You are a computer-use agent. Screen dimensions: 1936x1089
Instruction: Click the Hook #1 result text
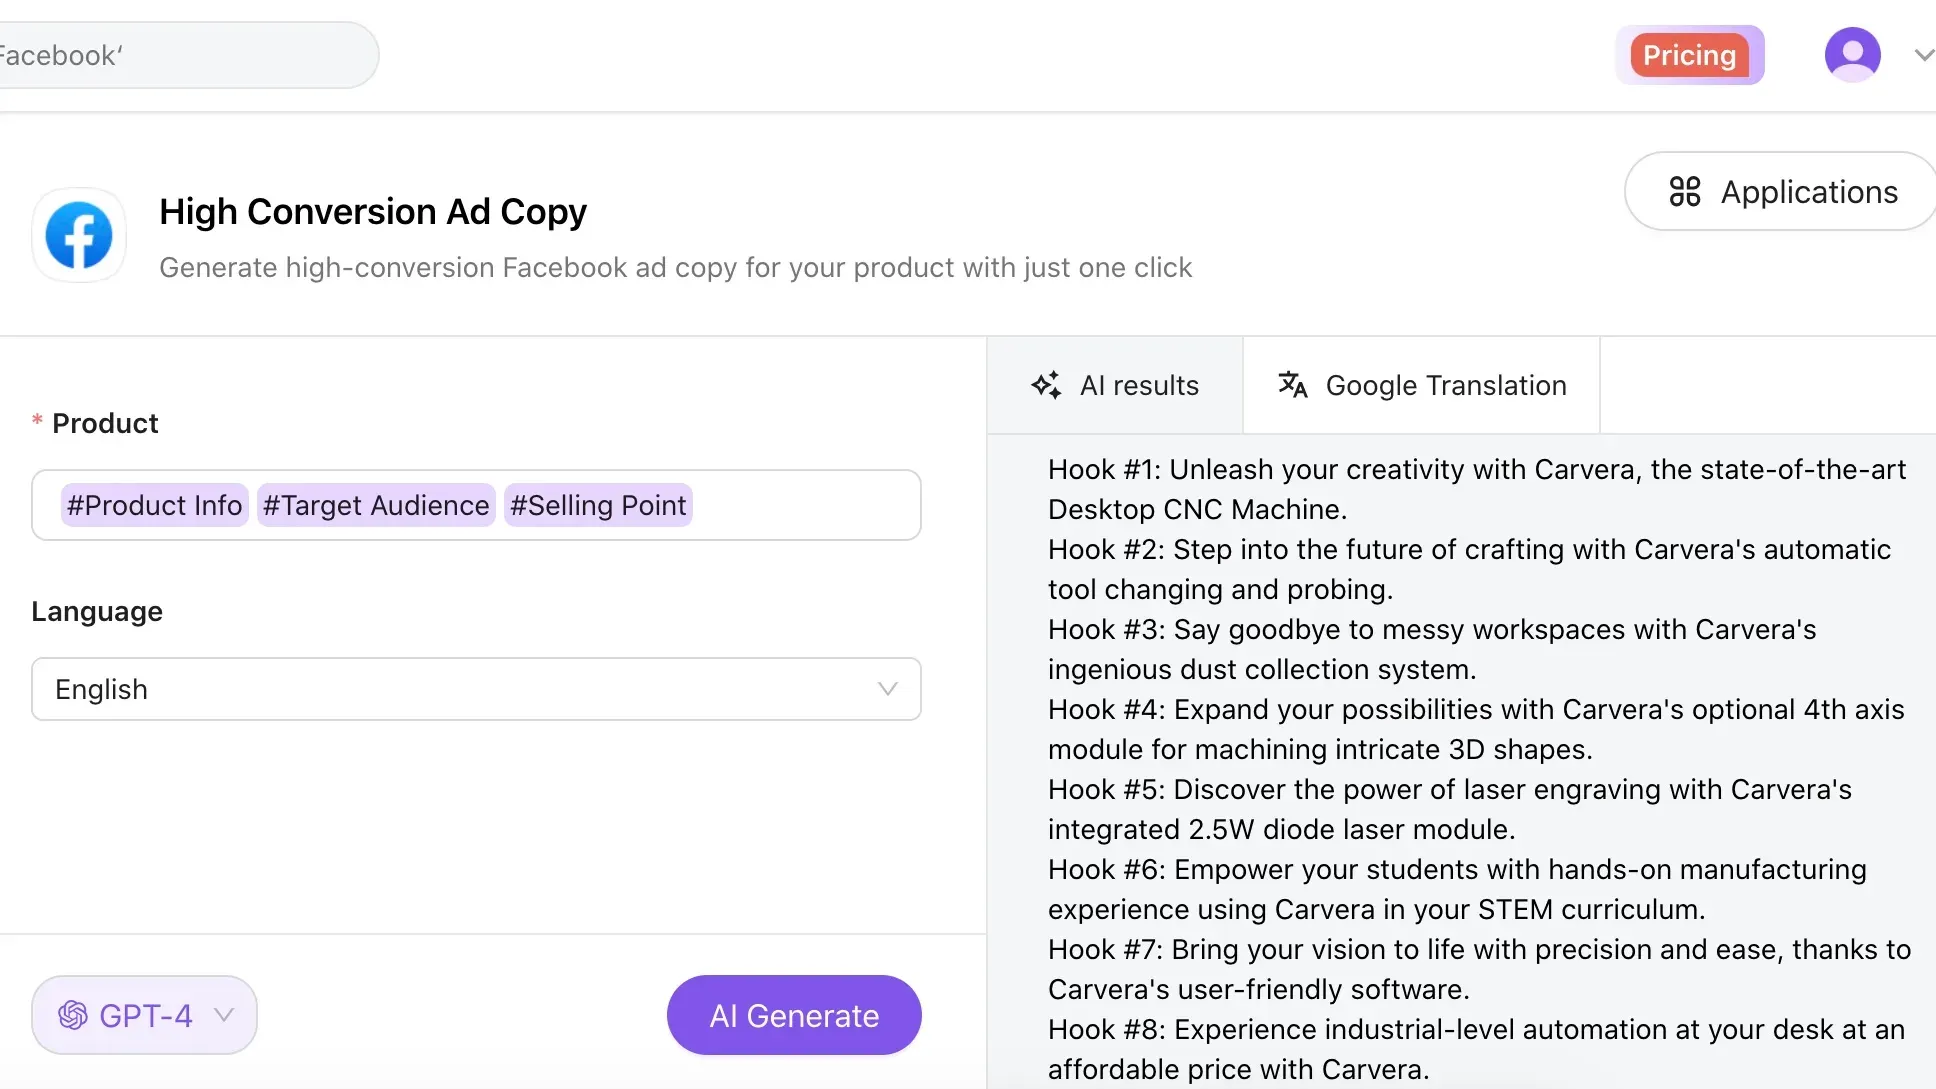[x=1476, y=489]
